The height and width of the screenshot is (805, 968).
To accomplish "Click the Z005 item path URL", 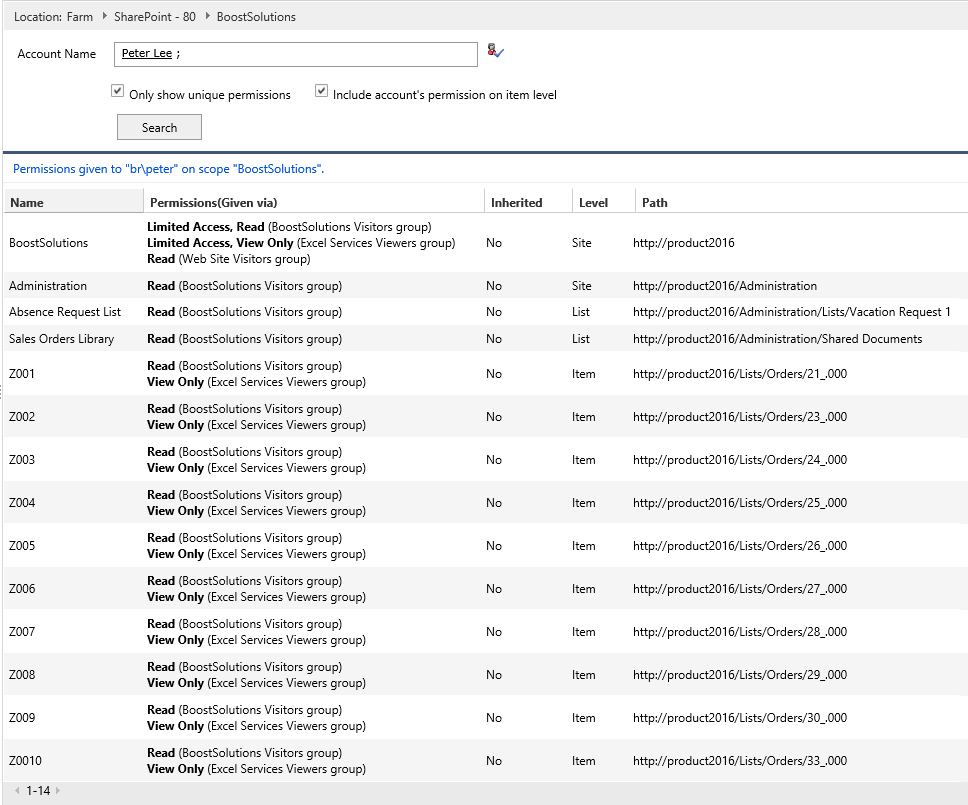I will (739, 546).
